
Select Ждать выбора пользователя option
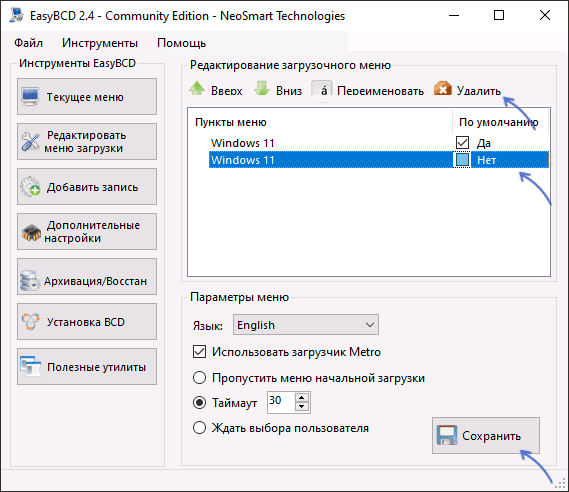coord(200,427)
